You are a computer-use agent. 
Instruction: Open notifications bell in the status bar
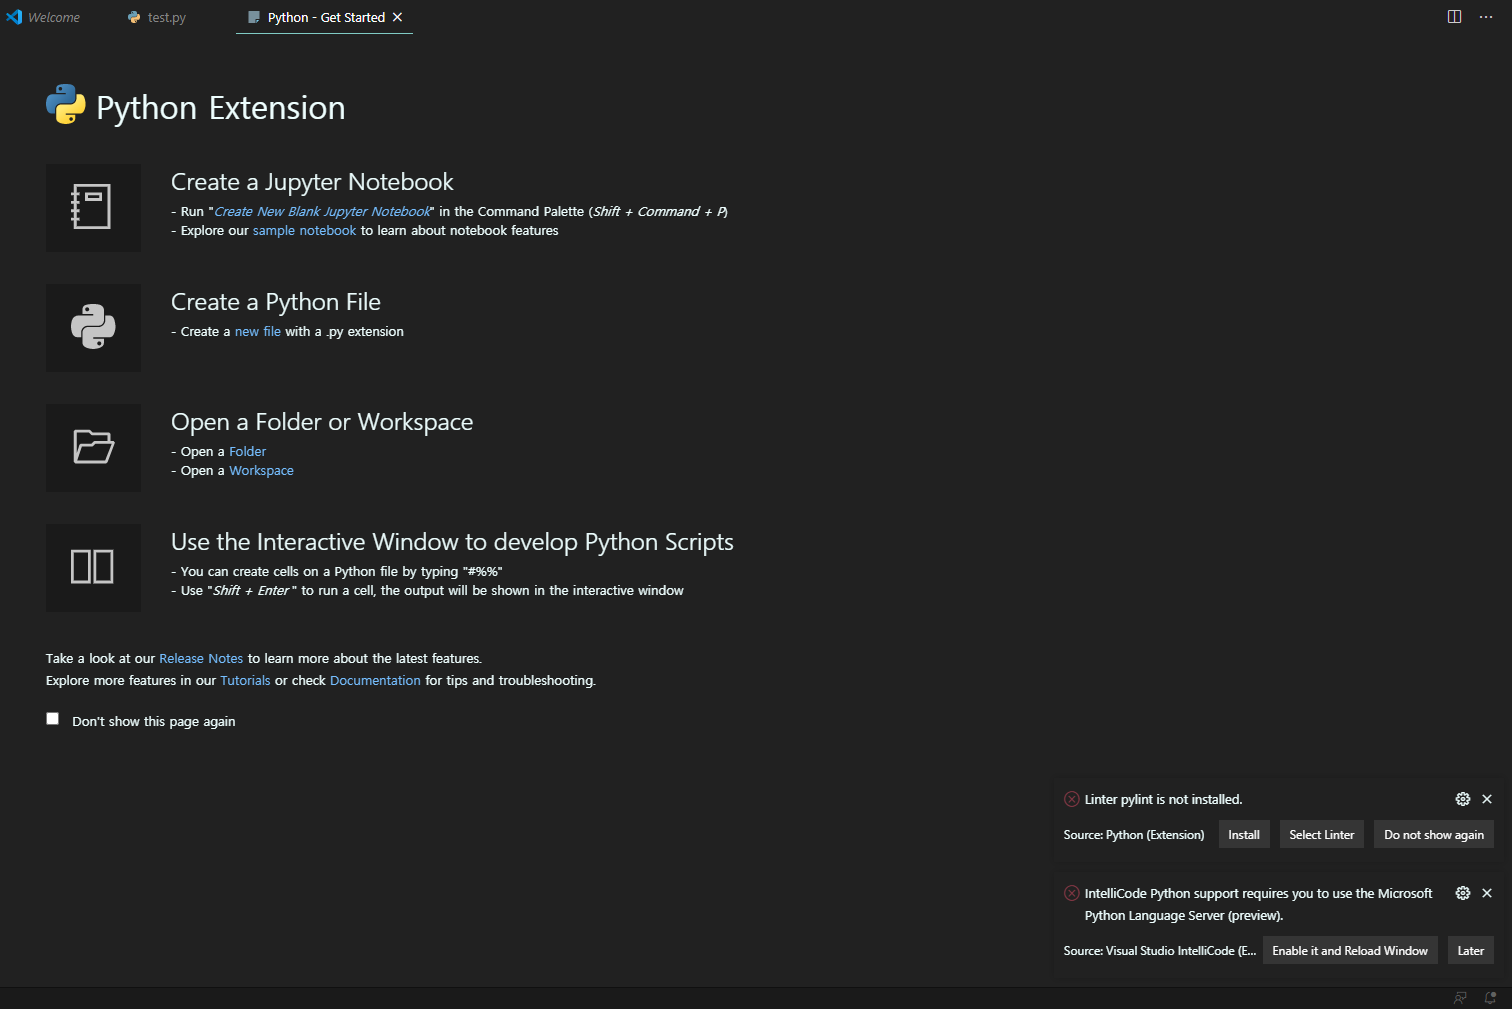pyautogui.click(x=1490, y=998)
